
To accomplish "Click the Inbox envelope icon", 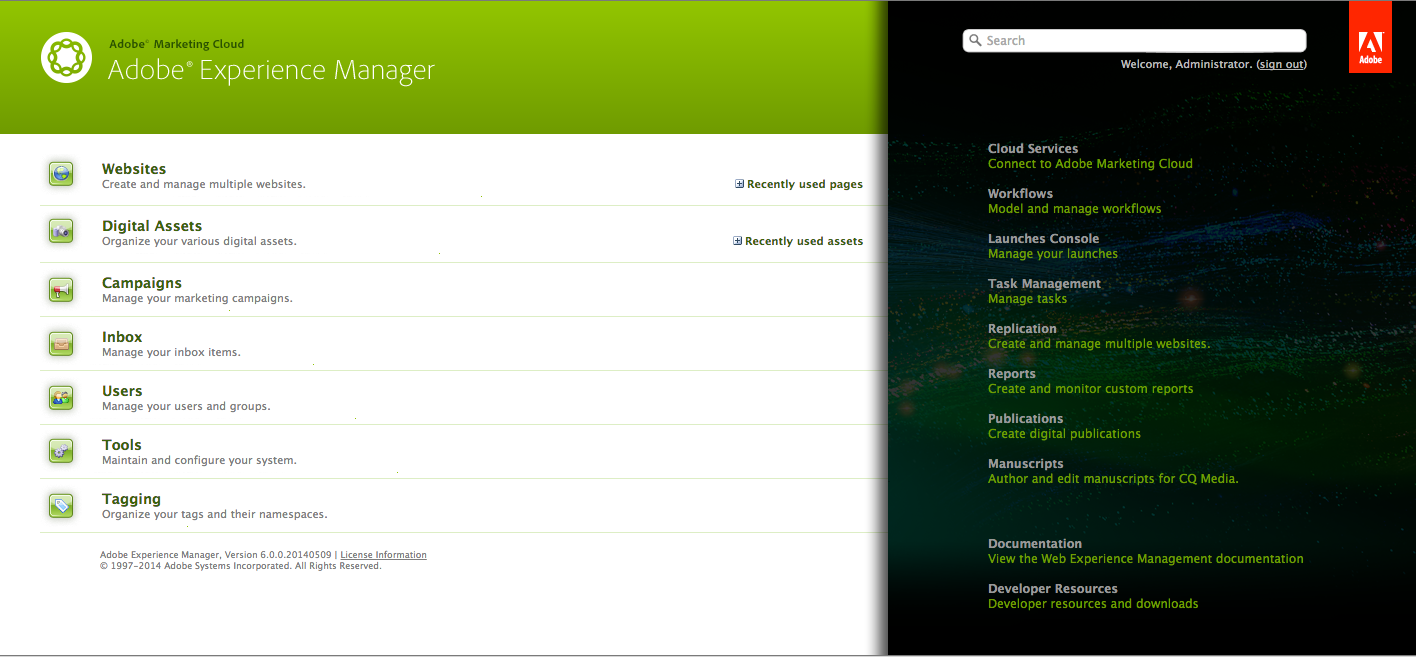I will (x=62, y=344).
